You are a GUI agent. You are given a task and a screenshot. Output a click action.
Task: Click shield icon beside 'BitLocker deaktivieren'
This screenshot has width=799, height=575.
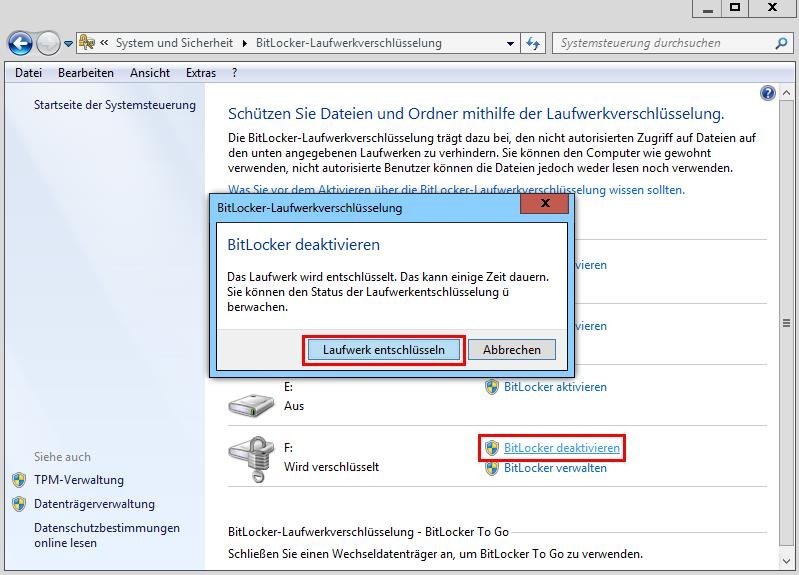(x=492, y=448)
